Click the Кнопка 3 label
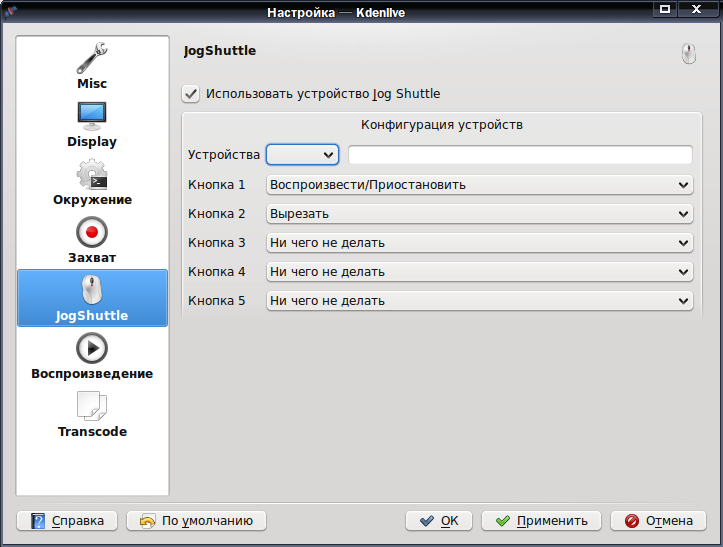Image resolution: width=723 pixels, height=547 pixels. (216, 243)
